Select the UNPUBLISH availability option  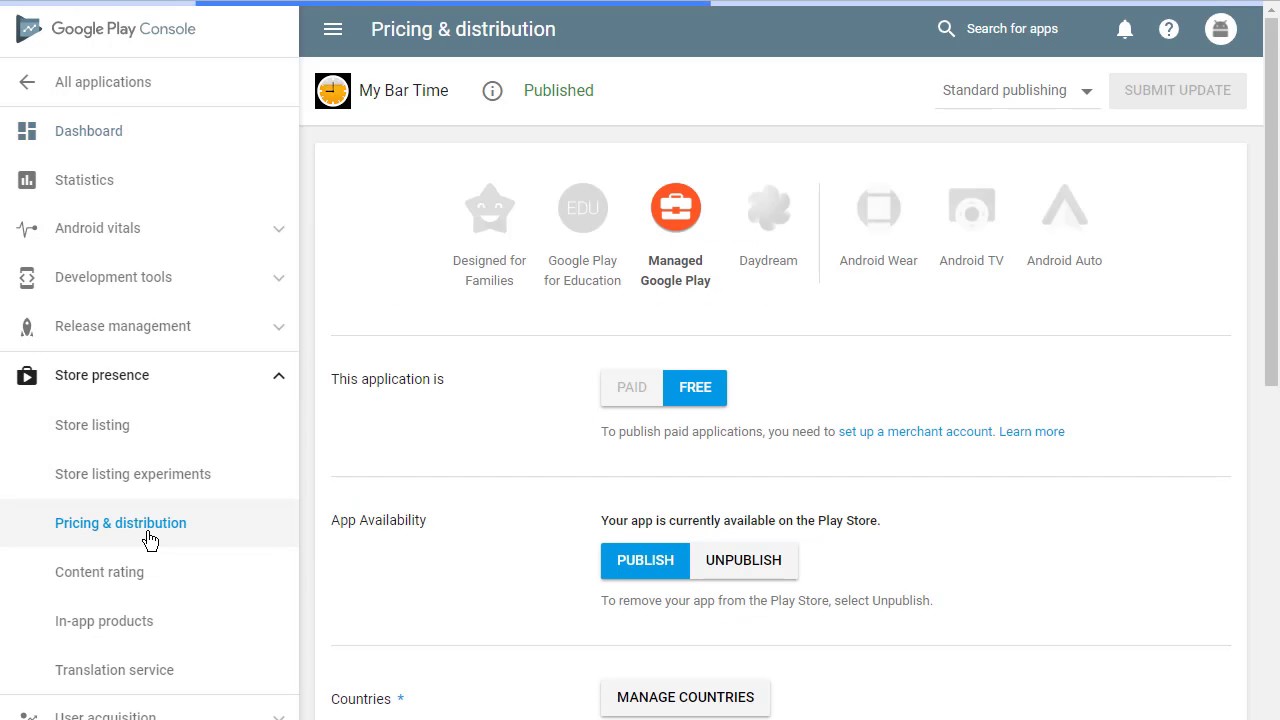743,560
